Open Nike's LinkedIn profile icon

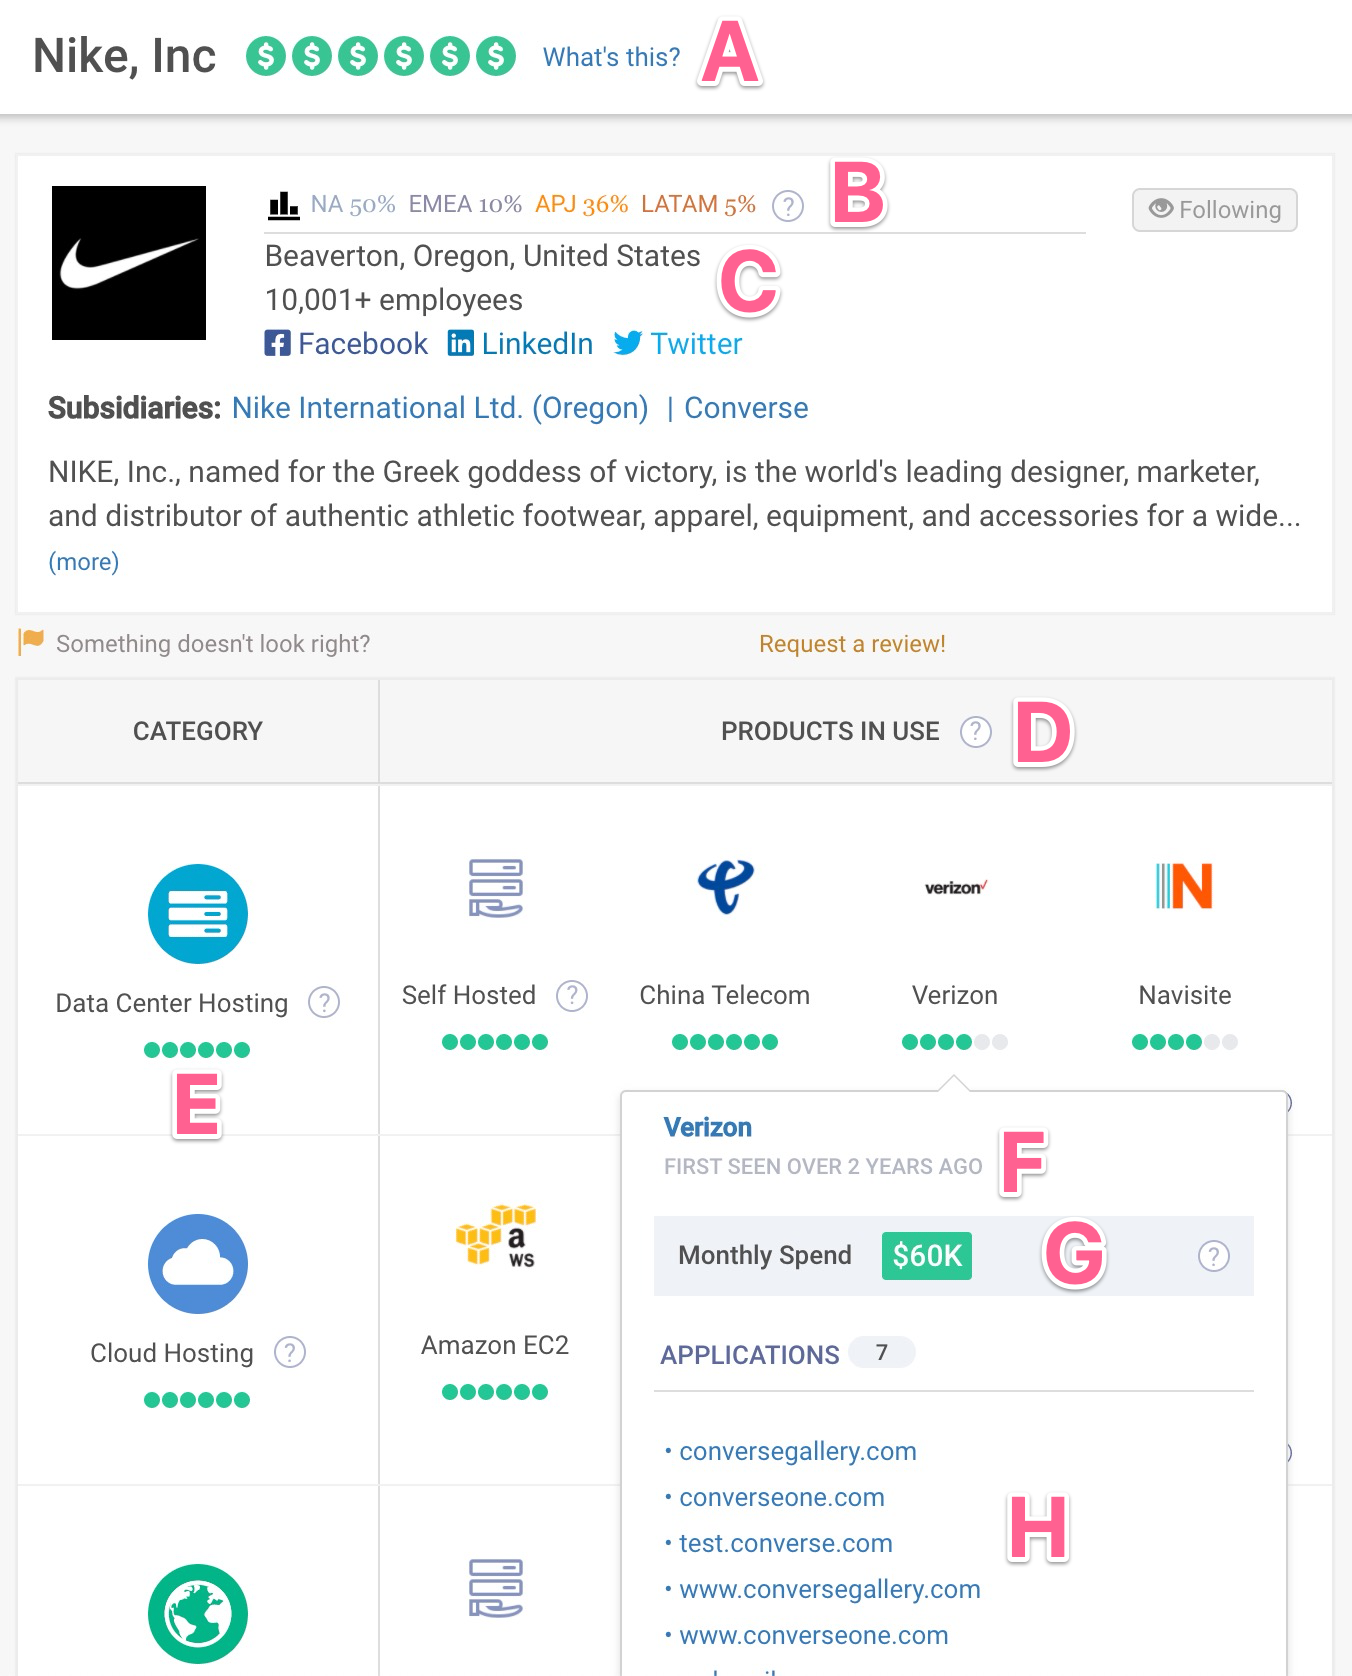(461, 343)
